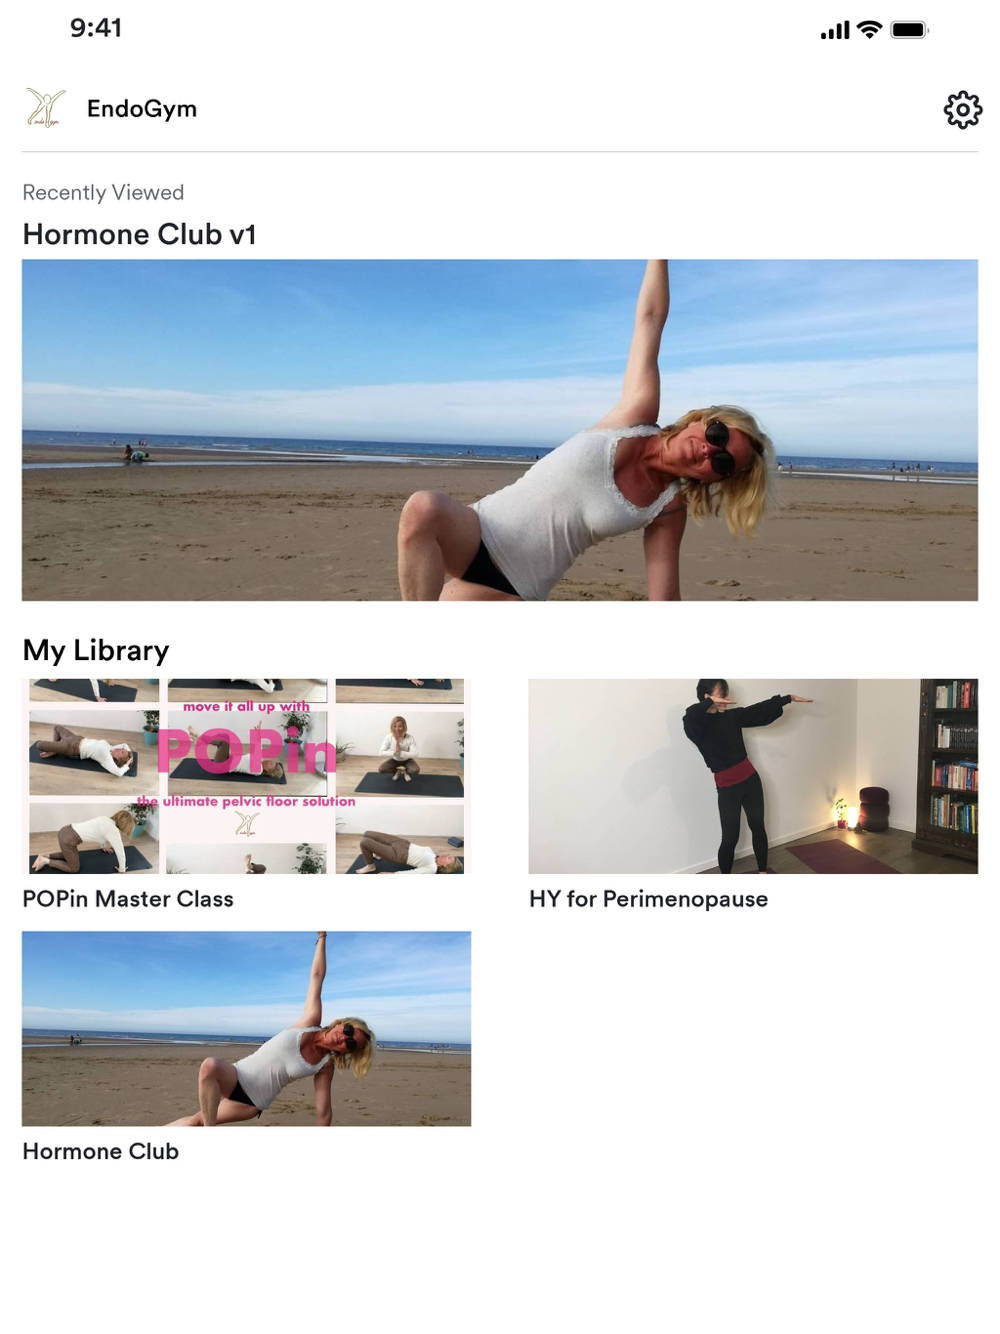Viewport: 1000px width, 1334px height.
Task: Click the 9:41 clock in status bar
Action: coord(96,28)
